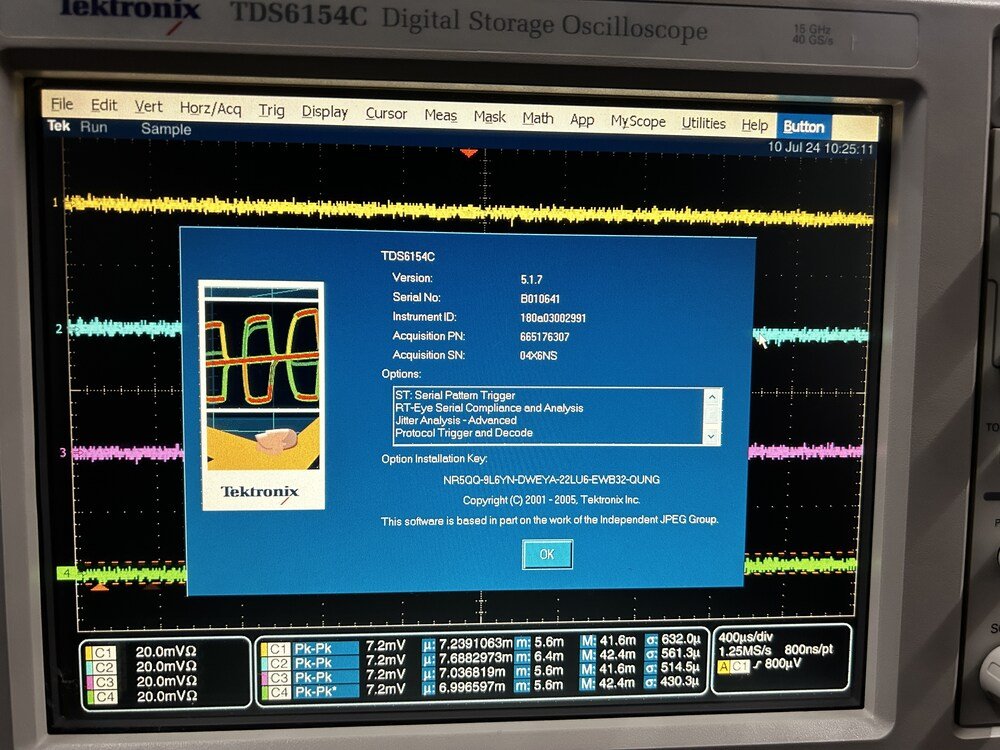The image size is (1000, 750).
Task: Click the C4 sigma value 430.3µ
Action: [x=680, y=682]
